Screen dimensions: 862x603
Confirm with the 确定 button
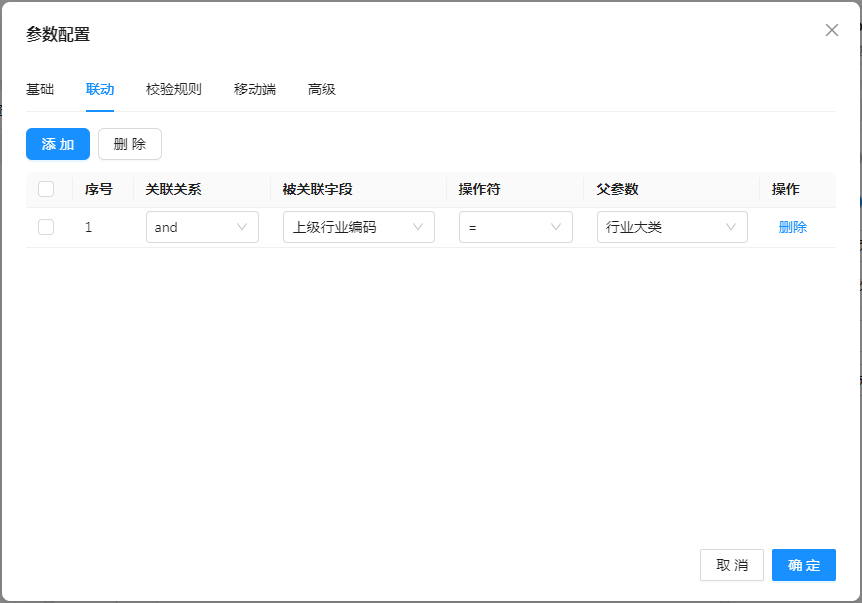pos(804,565)
